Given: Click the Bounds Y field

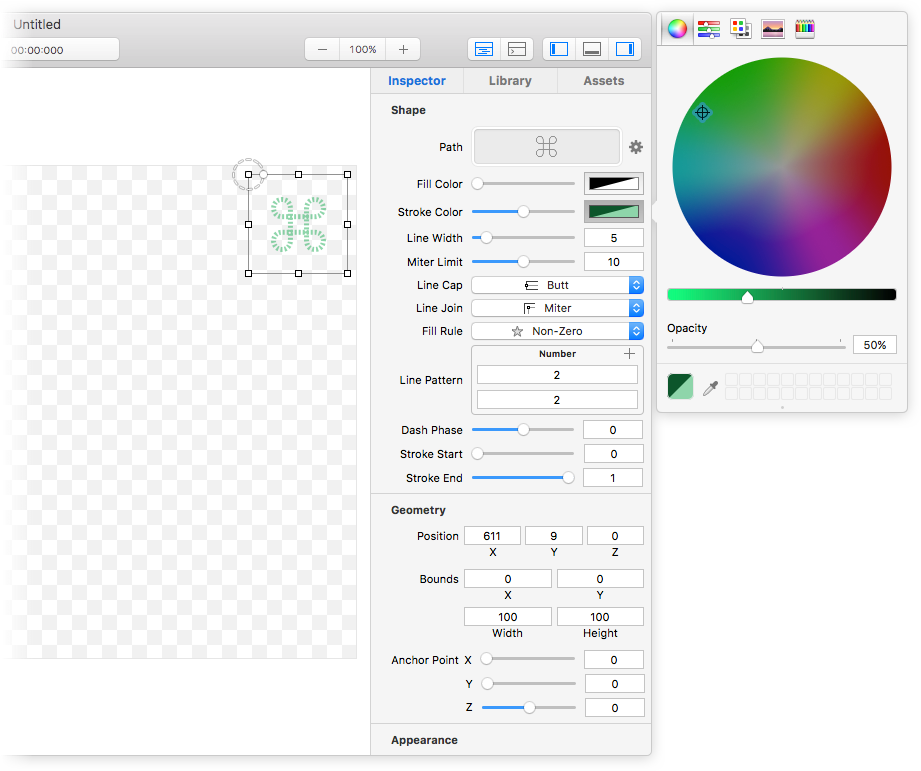Looking at the screenshot, I should pos(600,579).
